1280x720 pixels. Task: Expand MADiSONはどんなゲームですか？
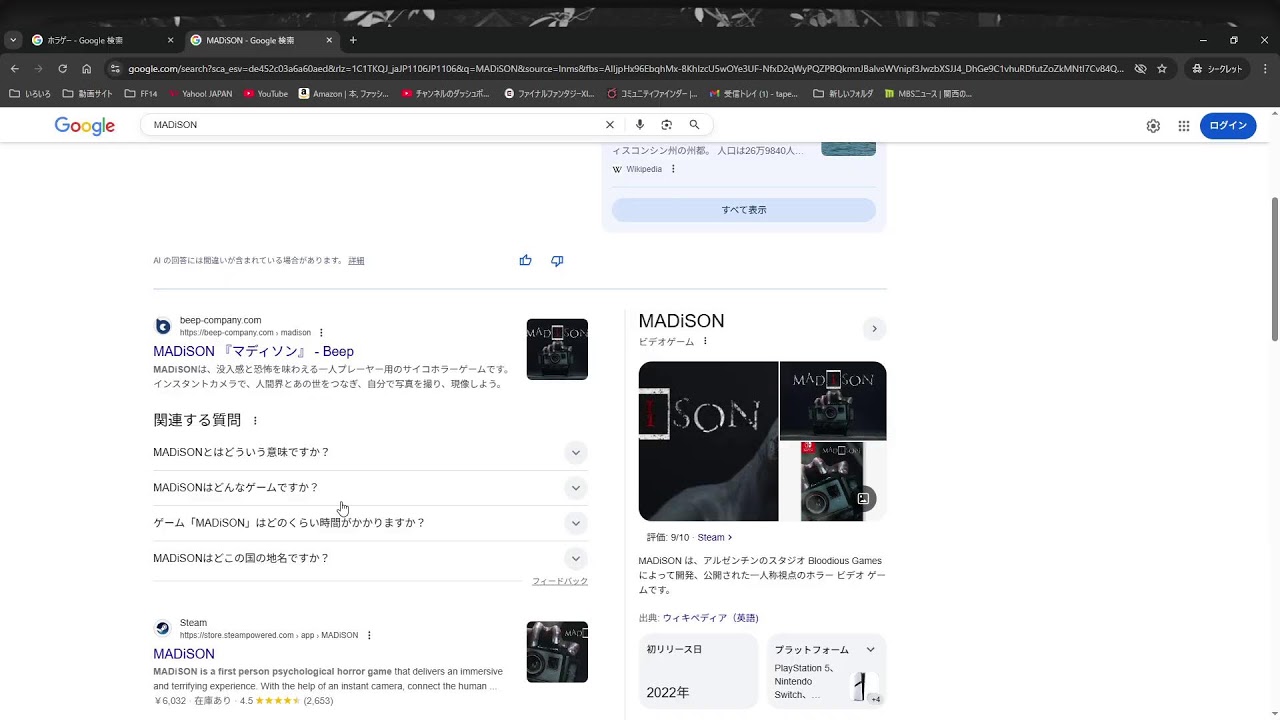(370, 488)
